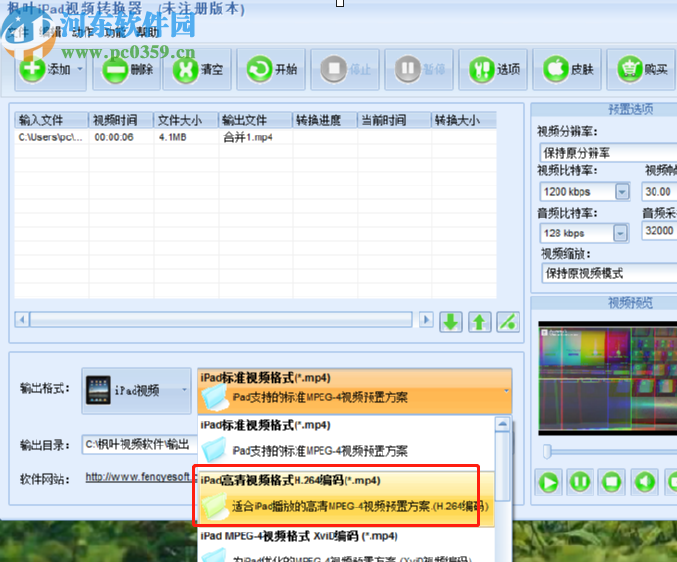The image size is (677, 562).
Task: Click the video preview thumbnail
Action: [x=607, y=378]
